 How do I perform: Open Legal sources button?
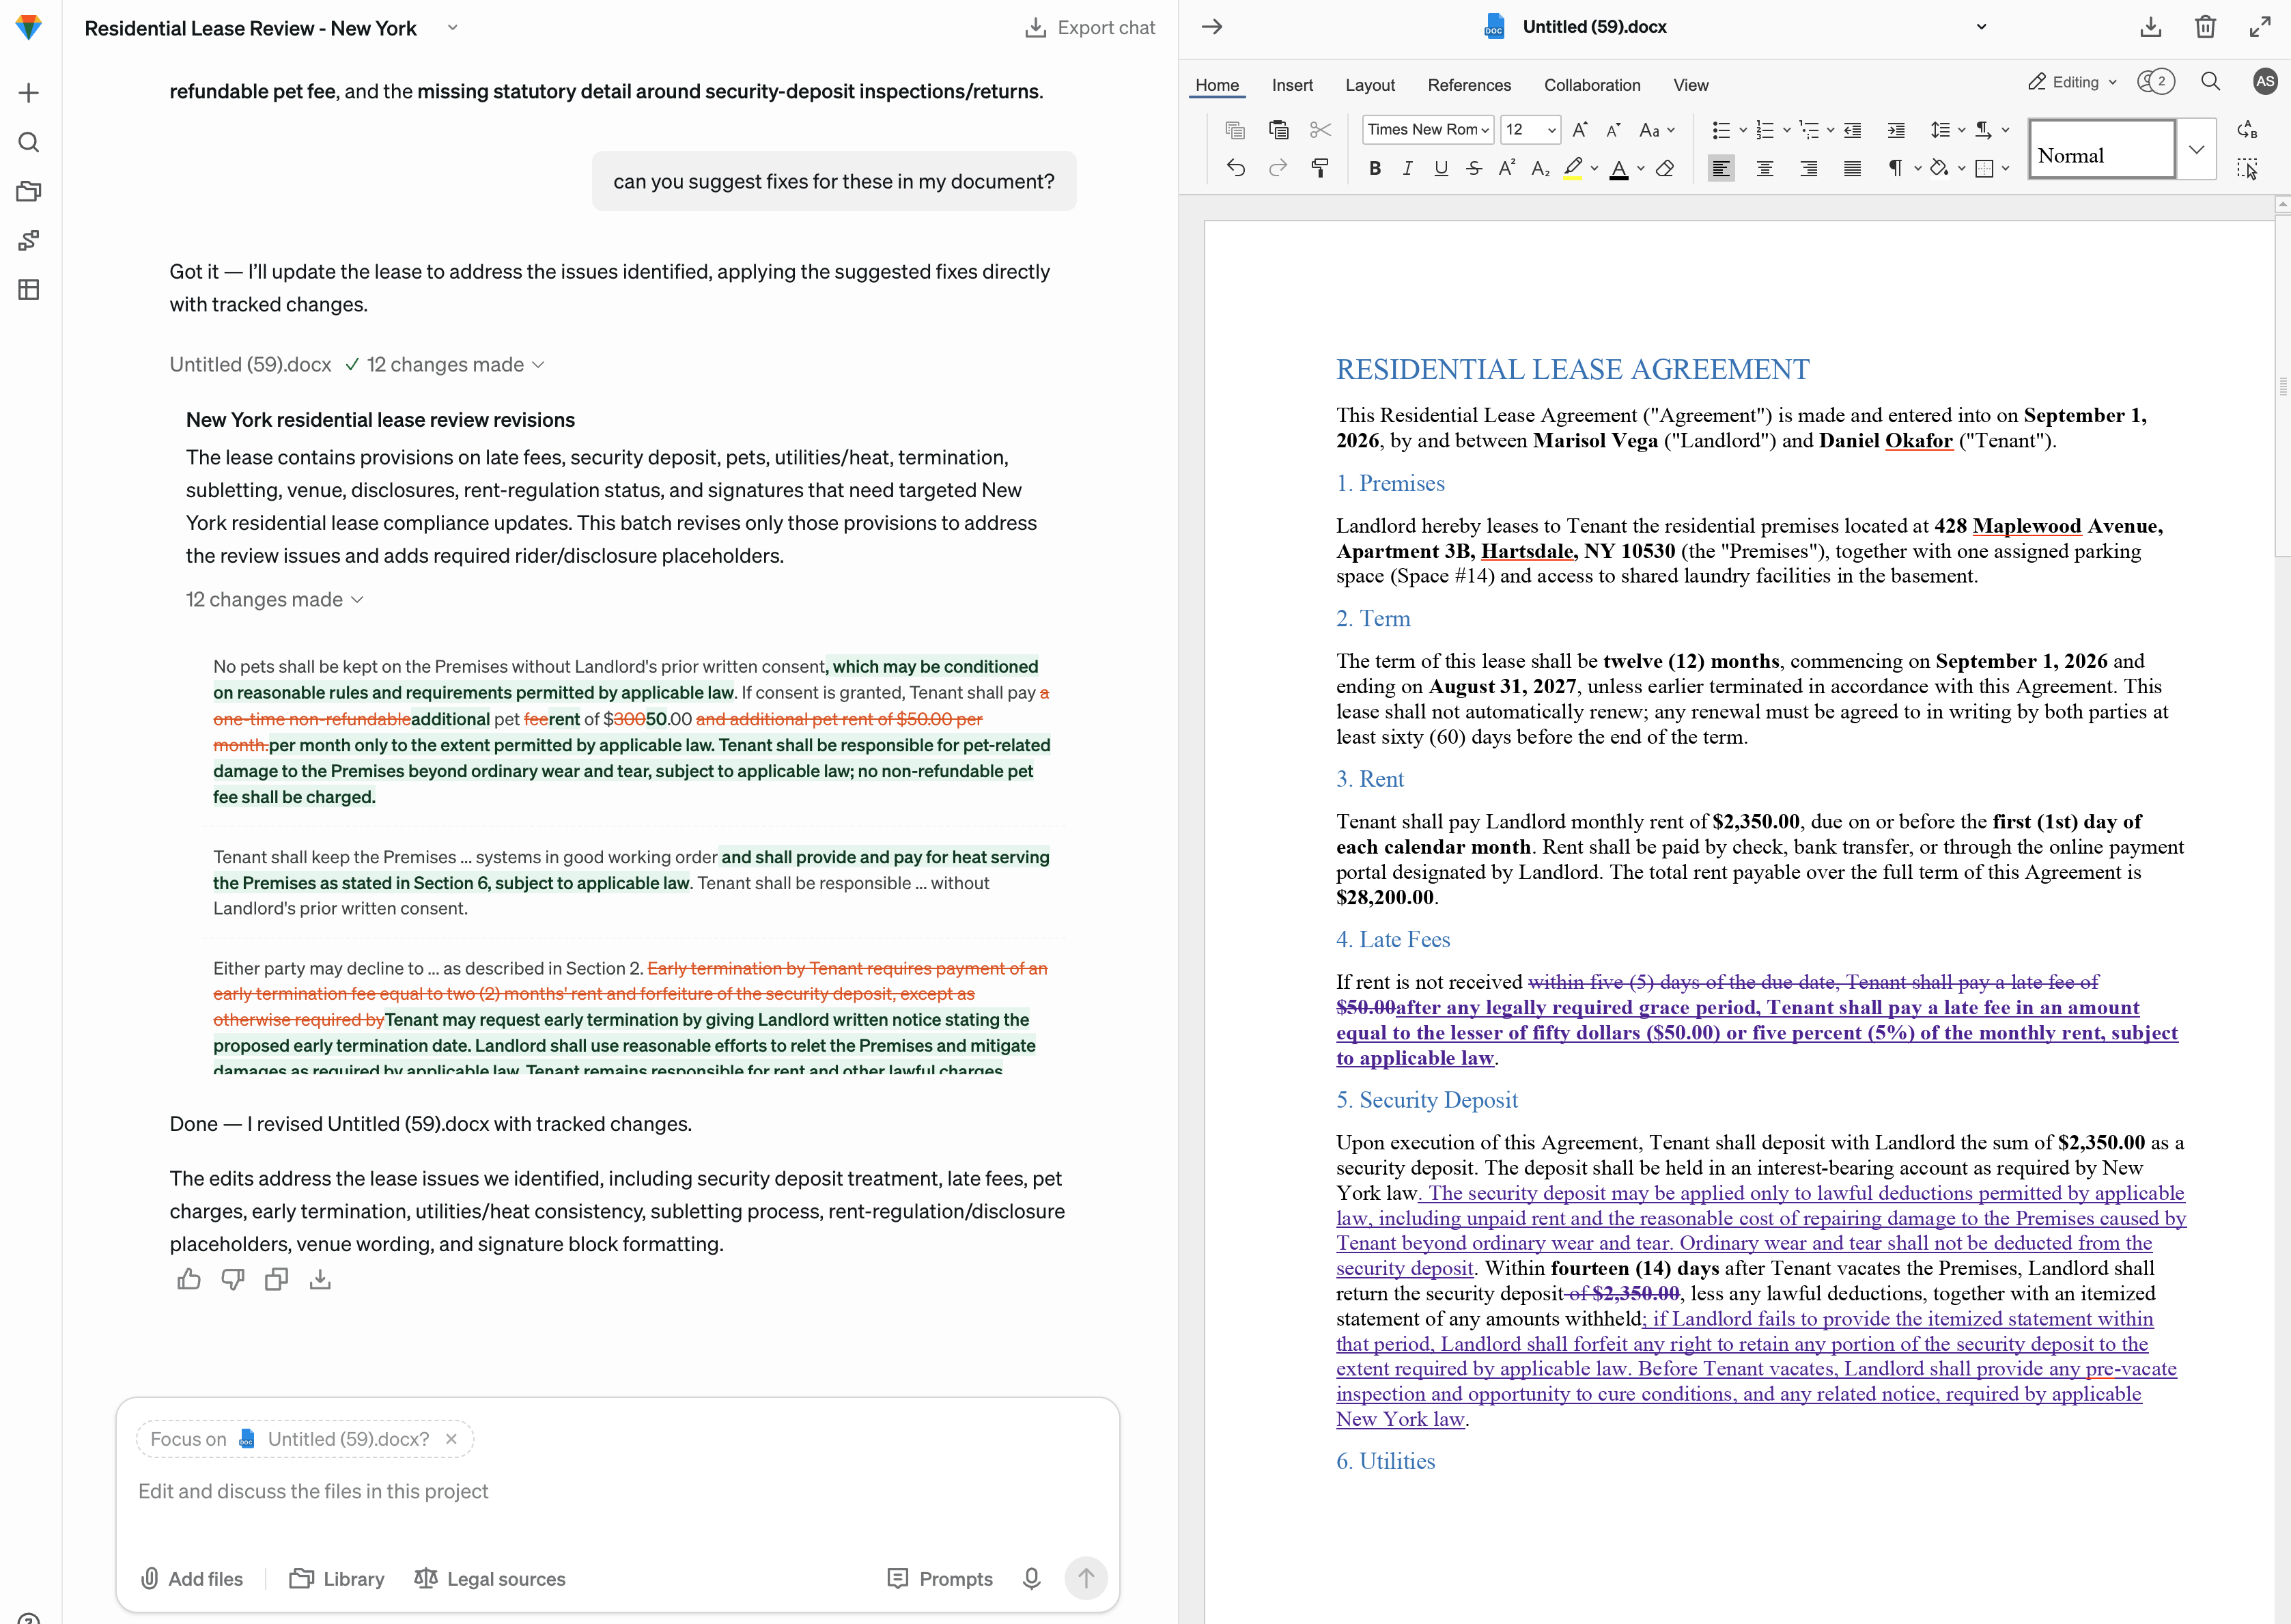tap(490, 1578)
